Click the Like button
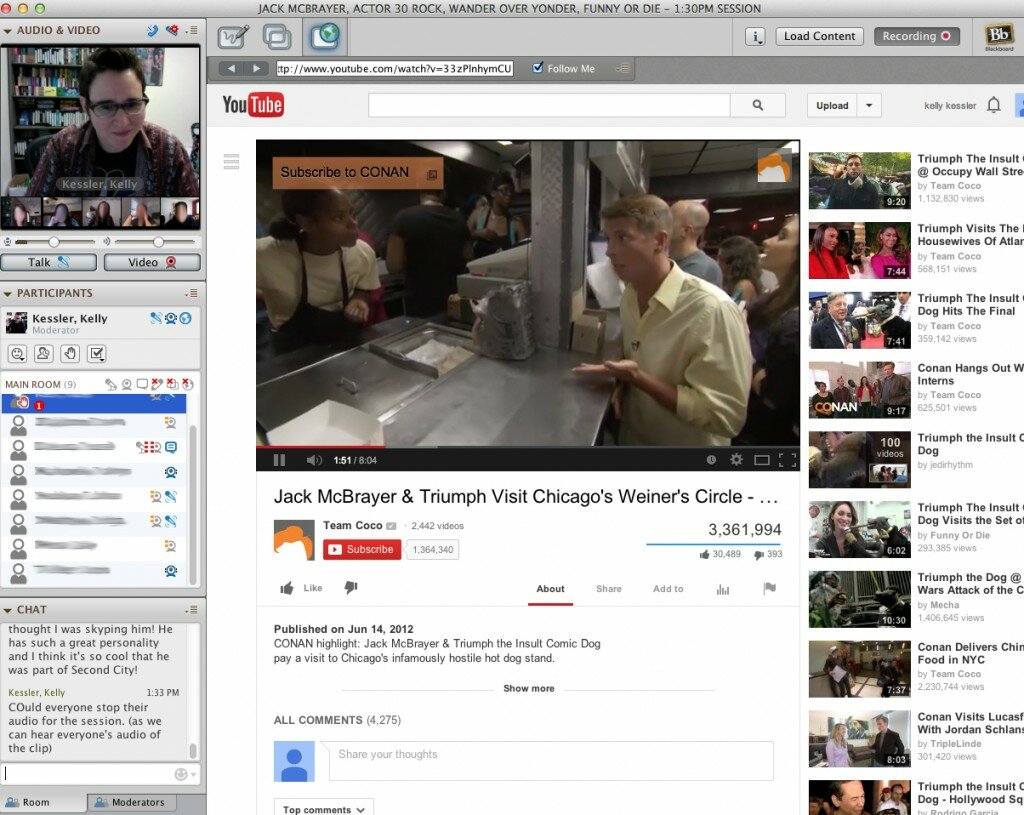The height and width of the screenshot is (815, 1024). pos(301,588)
